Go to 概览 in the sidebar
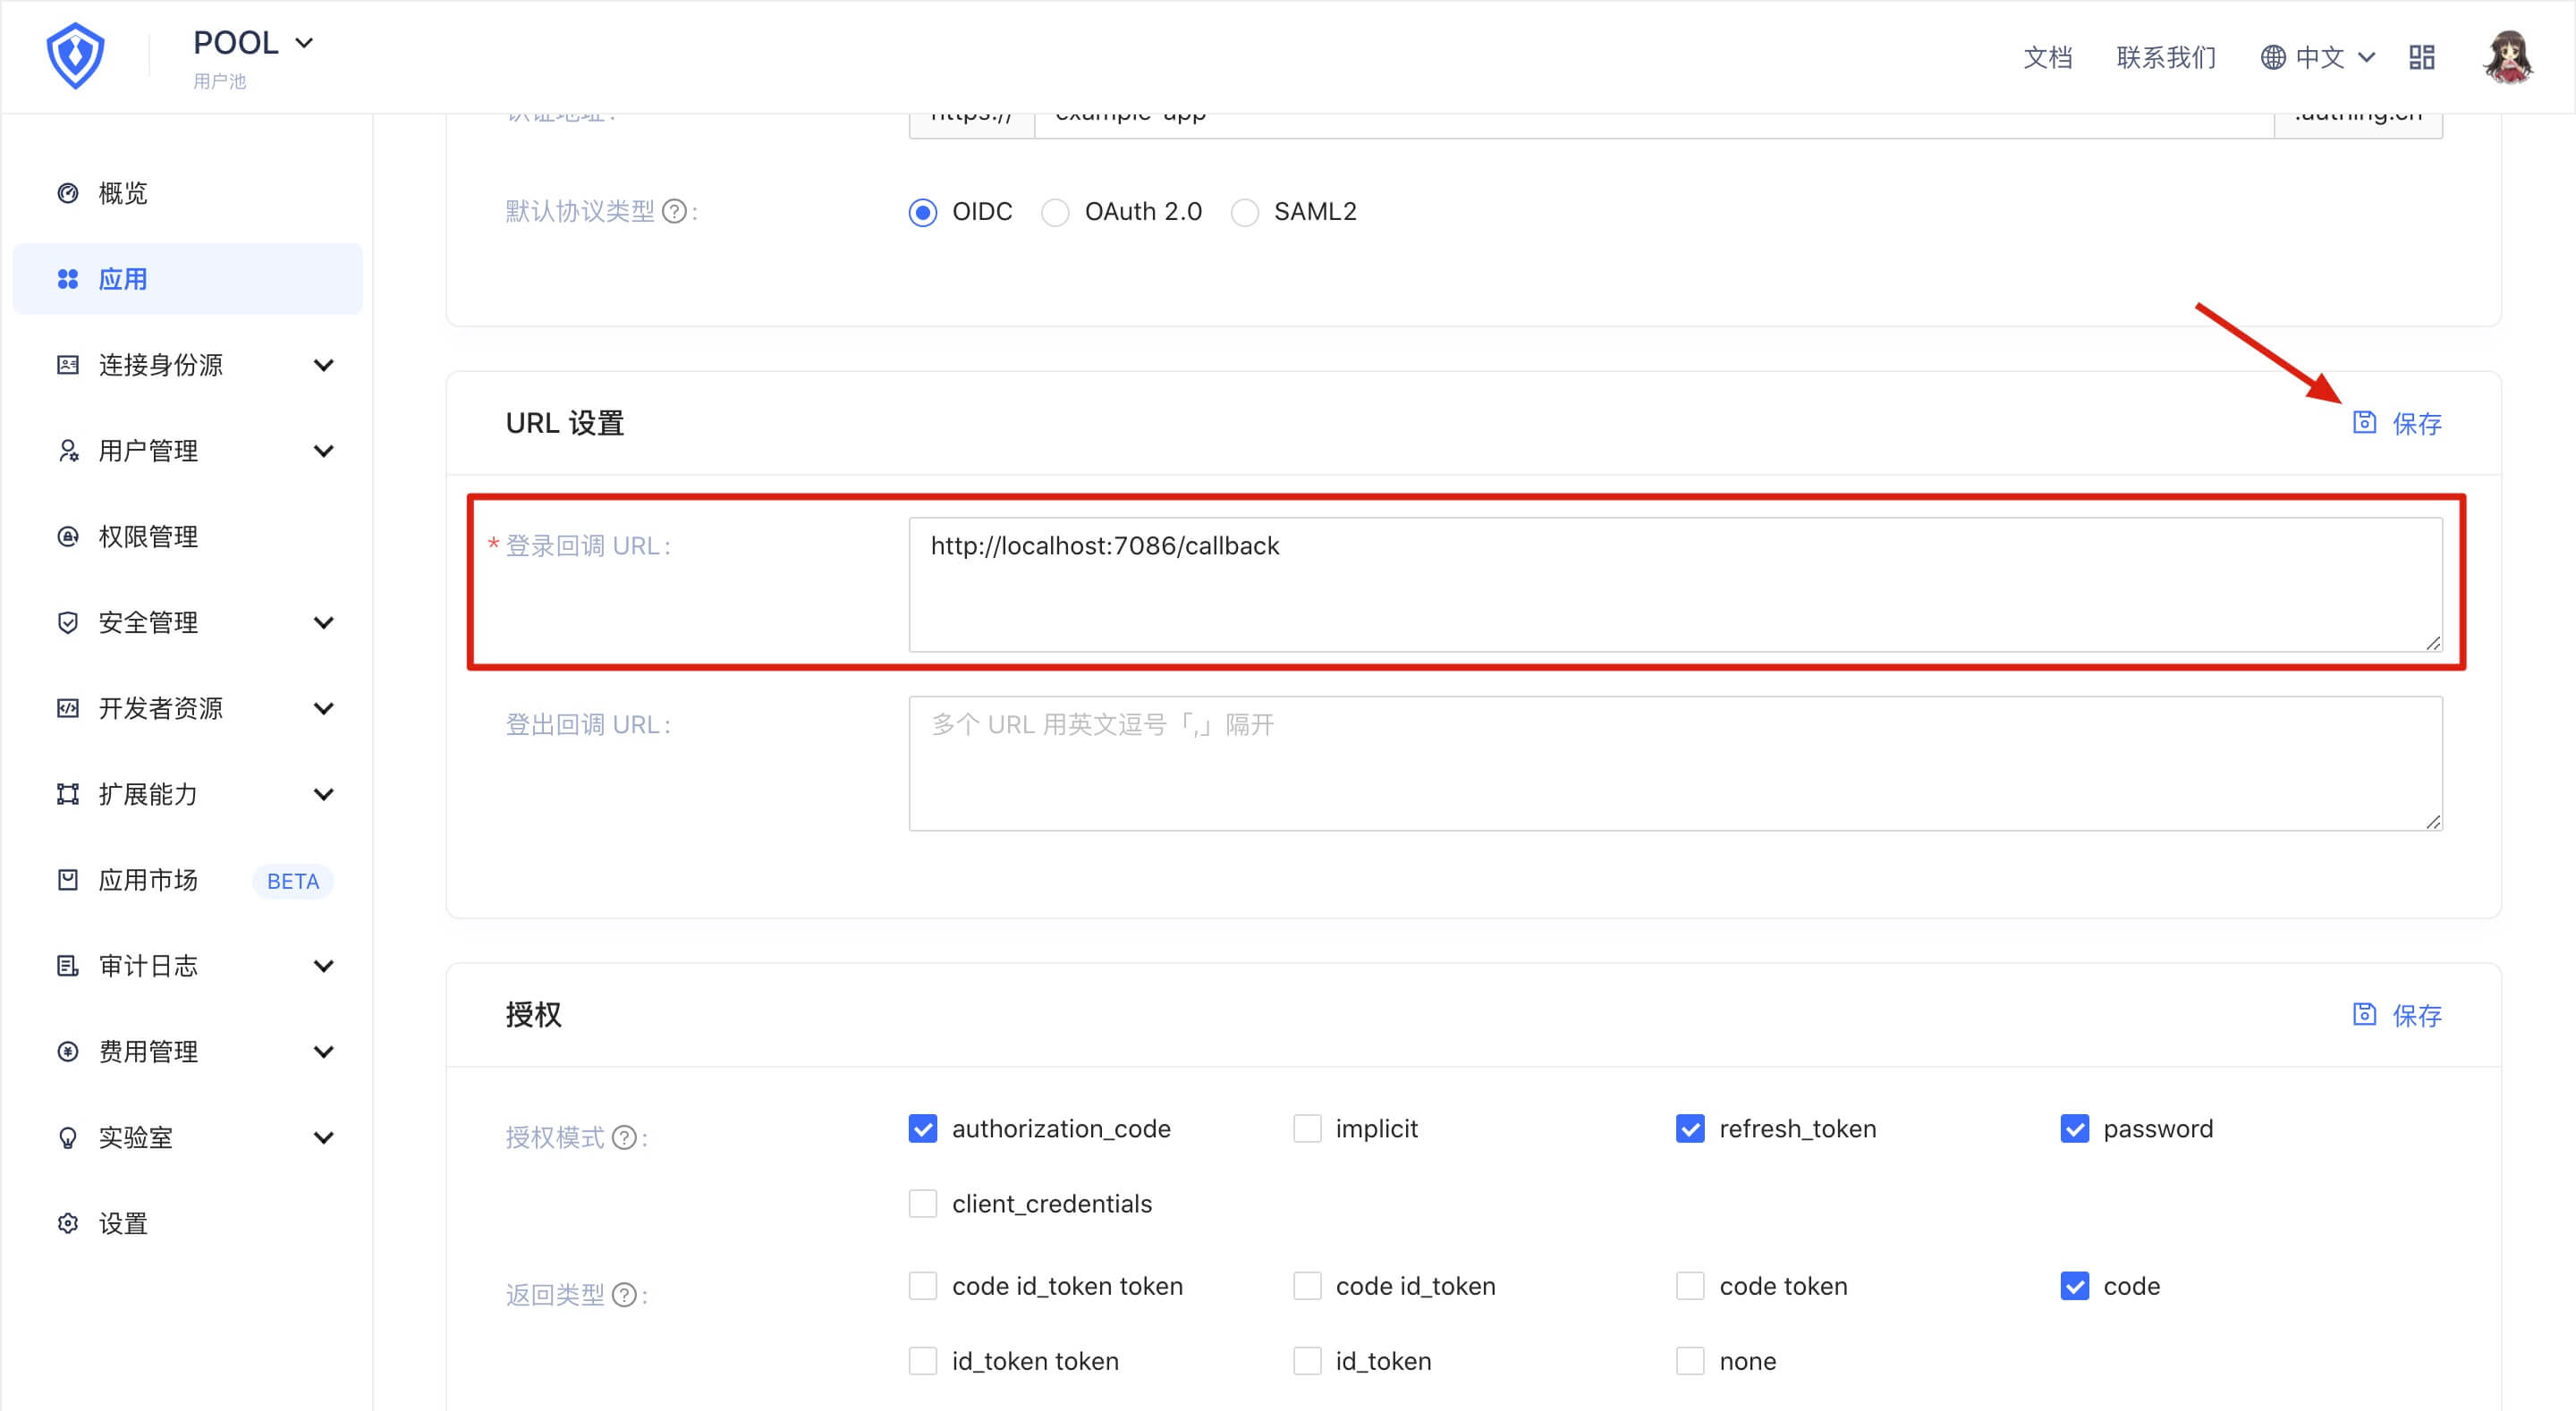Viewport: 2576px width, 1411px height. 122,193
